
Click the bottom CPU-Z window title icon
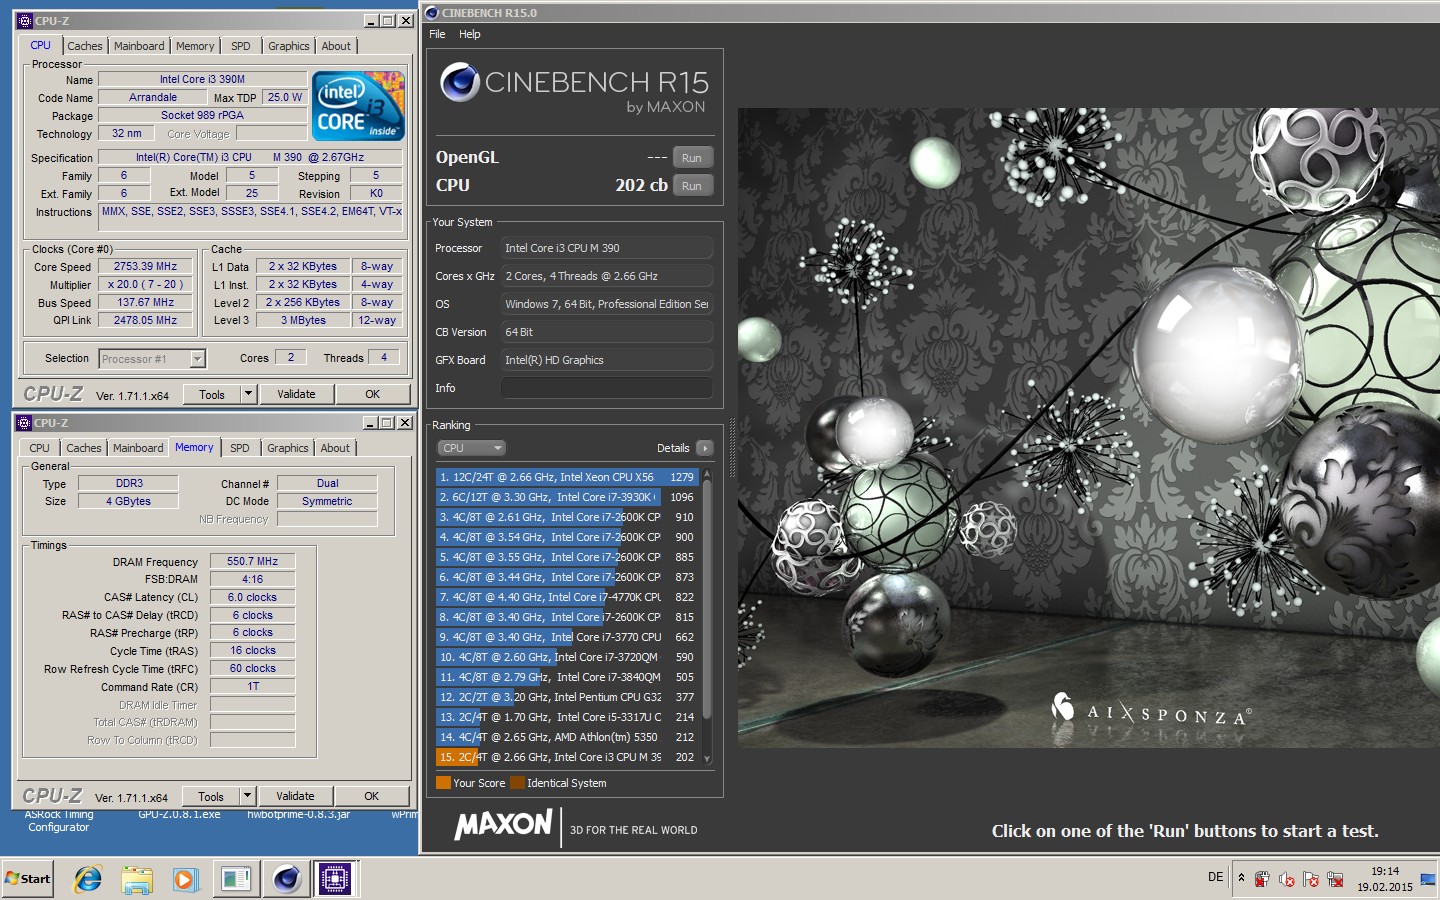pyautogui.click(x=24, y=423)
